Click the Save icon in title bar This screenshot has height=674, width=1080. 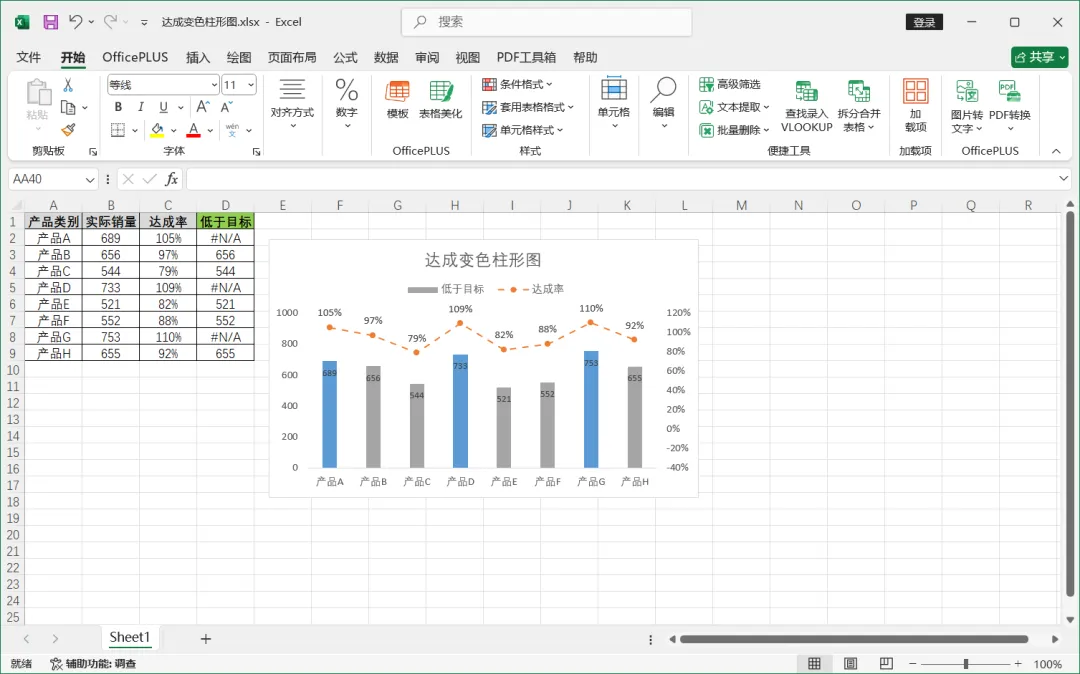coord(50,22)
